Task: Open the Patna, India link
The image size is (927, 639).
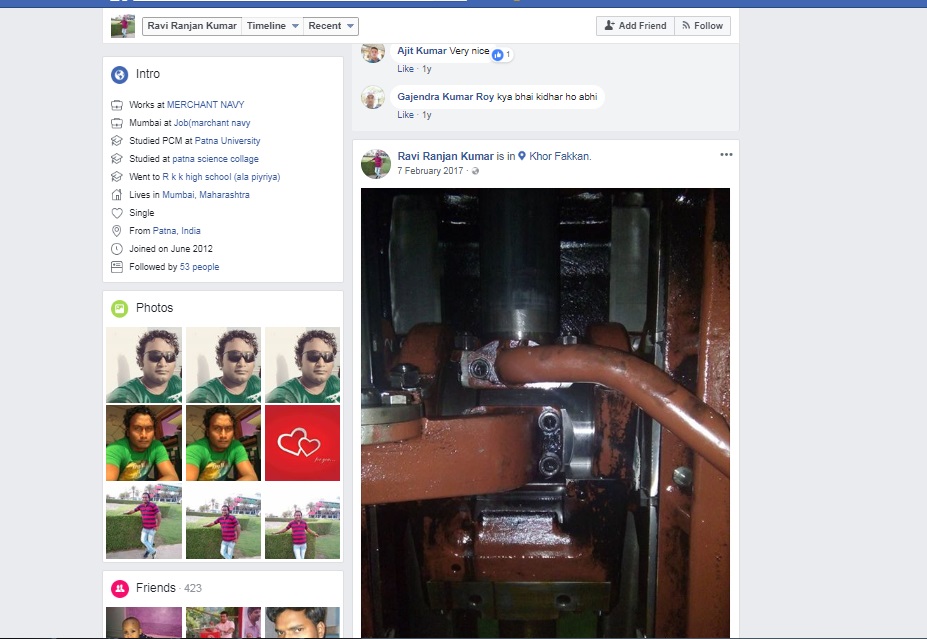Action: 176,231
